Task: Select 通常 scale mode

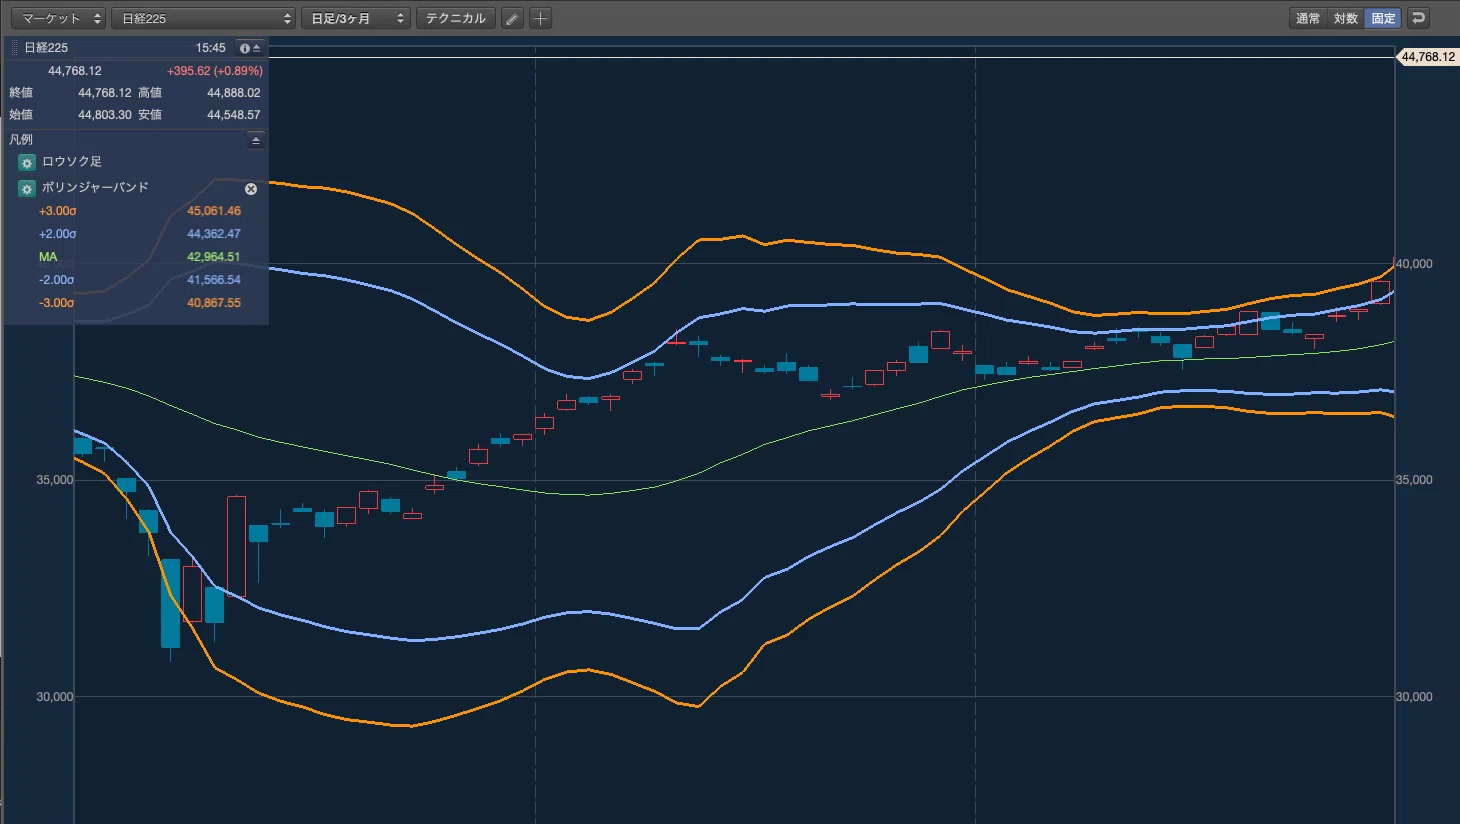Action: 1308,18
